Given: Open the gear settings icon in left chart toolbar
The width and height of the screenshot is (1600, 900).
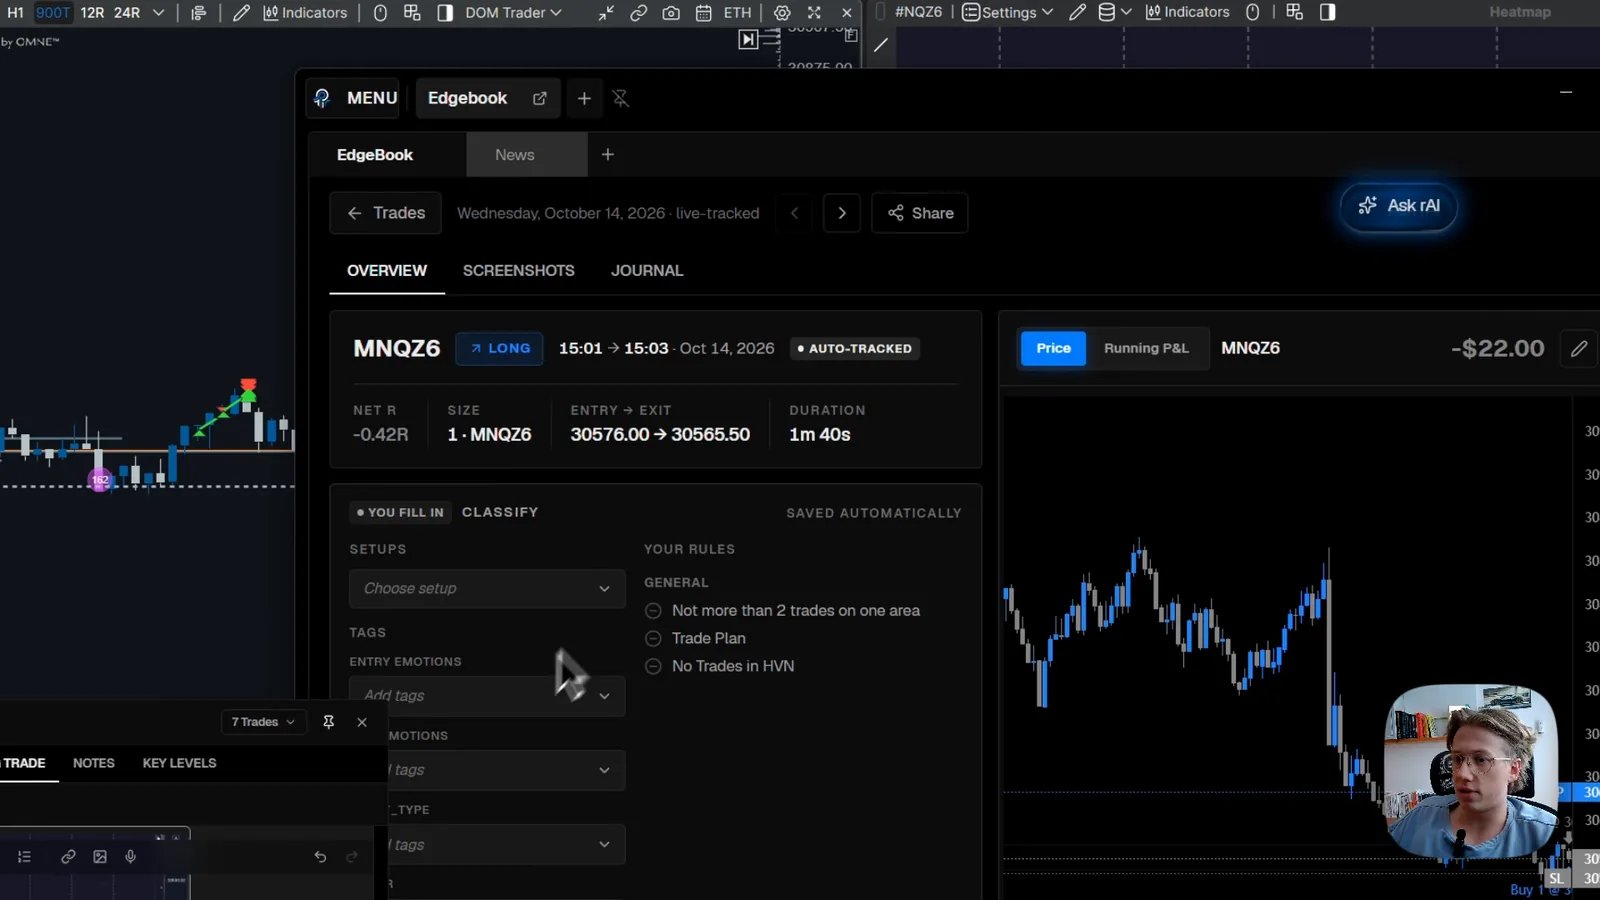Looking at the screenshot, I should tap(782, 13).
